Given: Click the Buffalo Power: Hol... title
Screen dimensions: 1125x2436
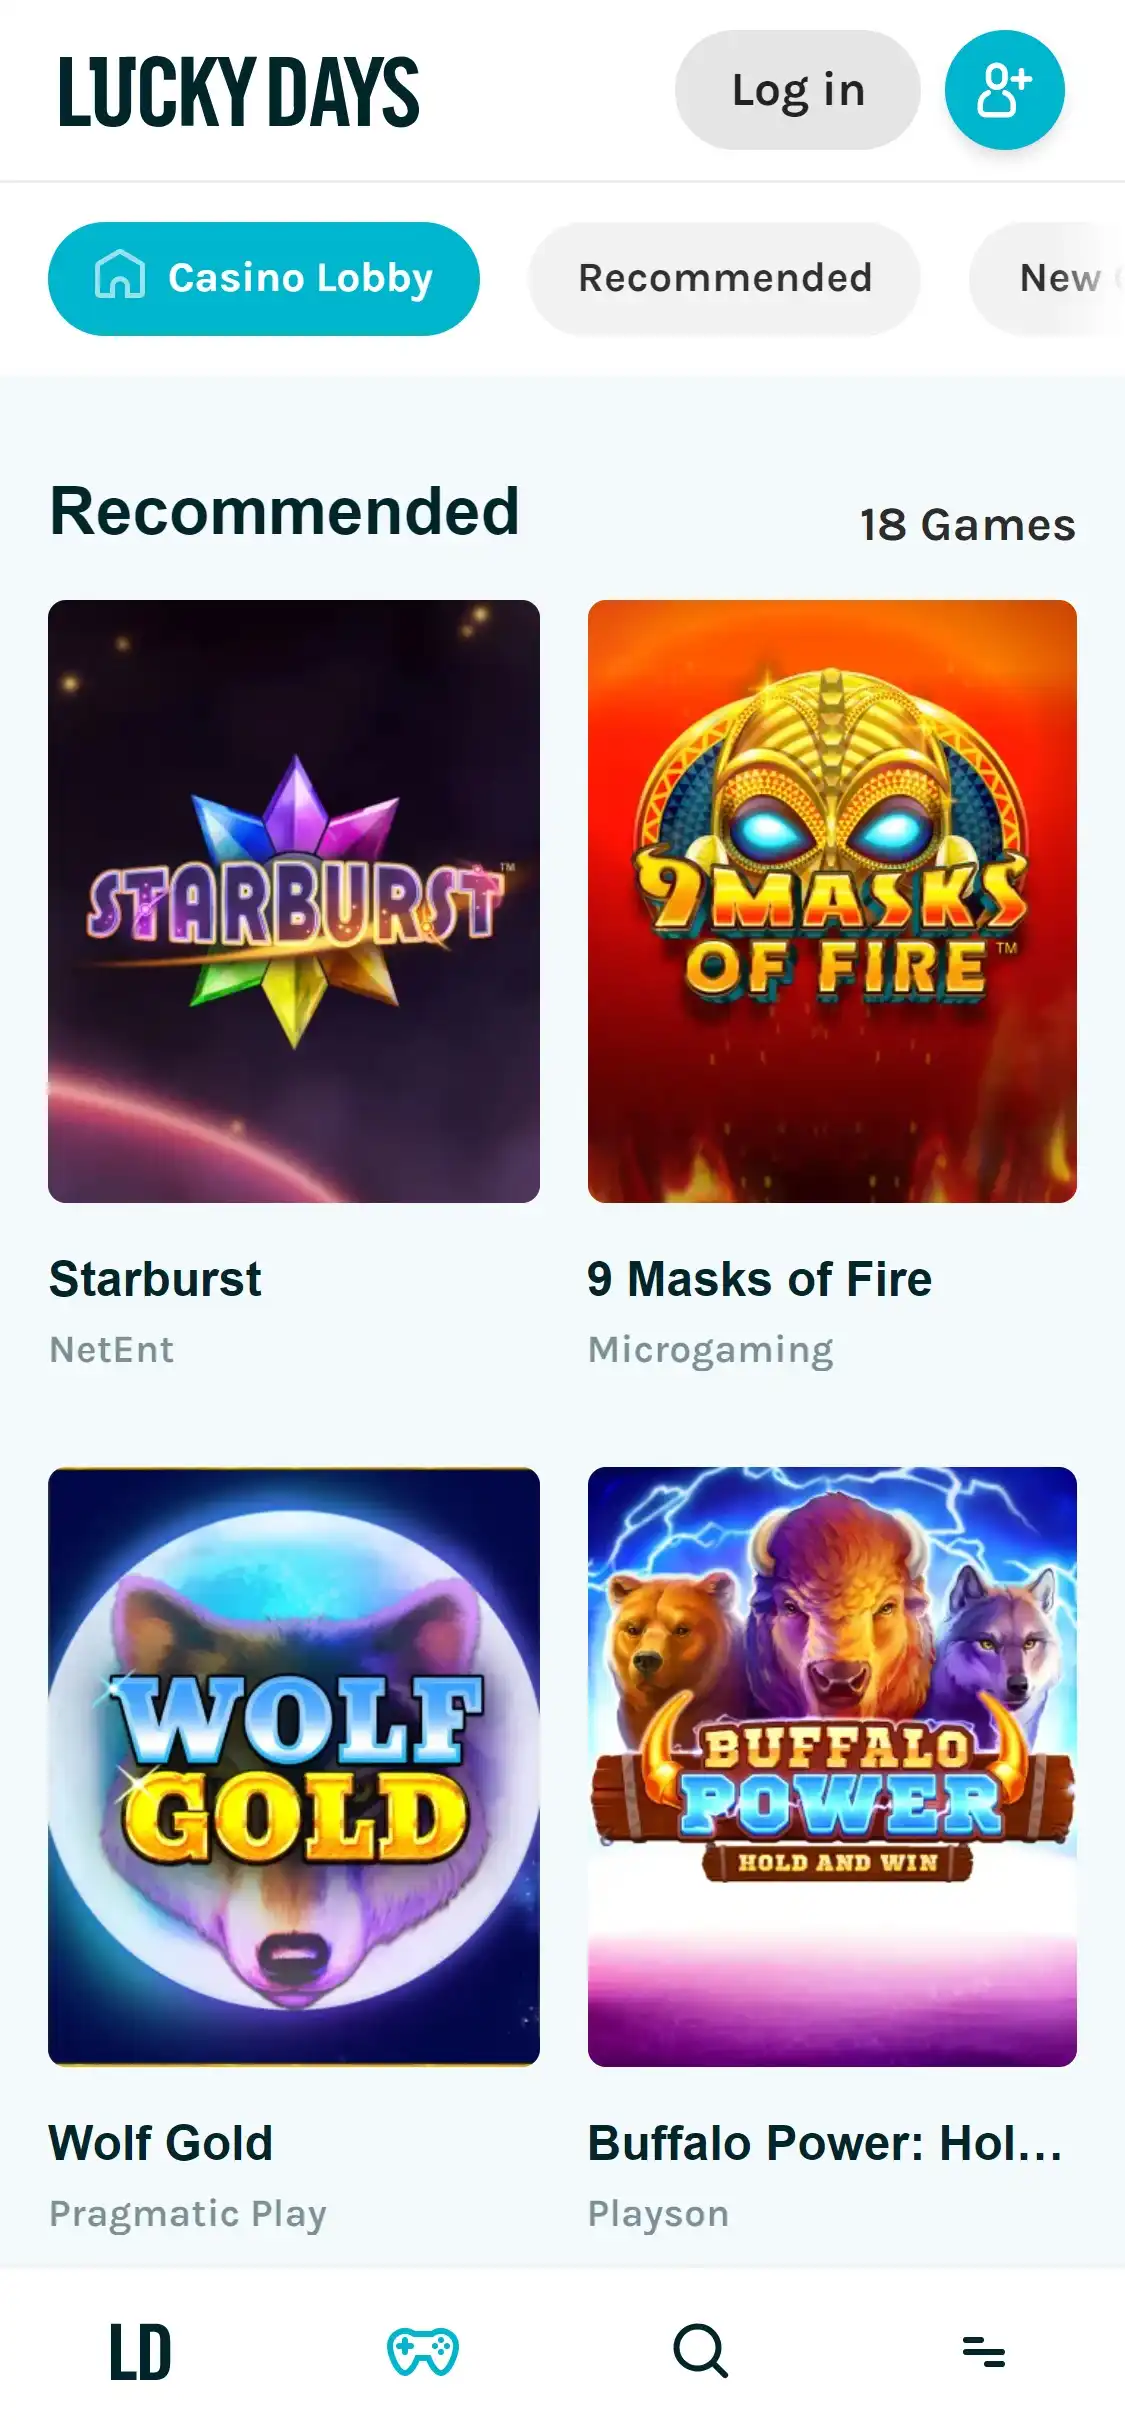Looking at the screenshot, I should pos(826,2143).
